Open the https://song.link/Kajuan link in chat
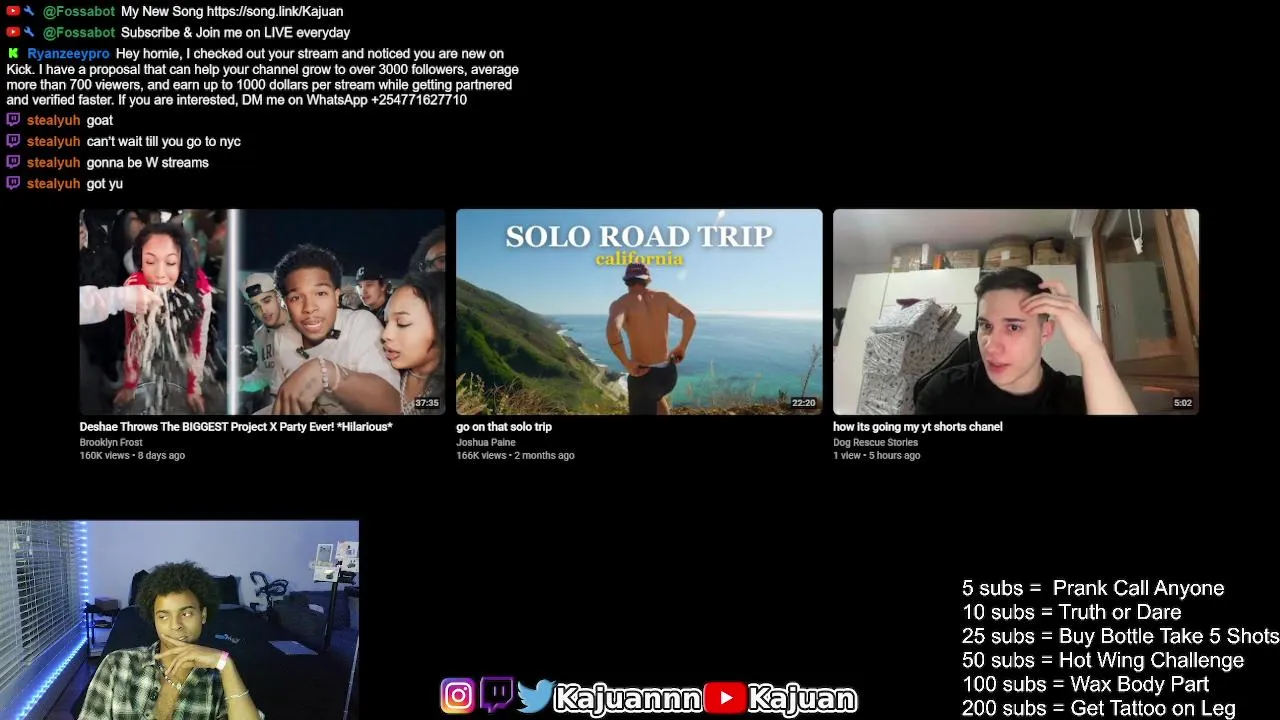This screenshot has width=1280, height=720. [x=275, y=12]
